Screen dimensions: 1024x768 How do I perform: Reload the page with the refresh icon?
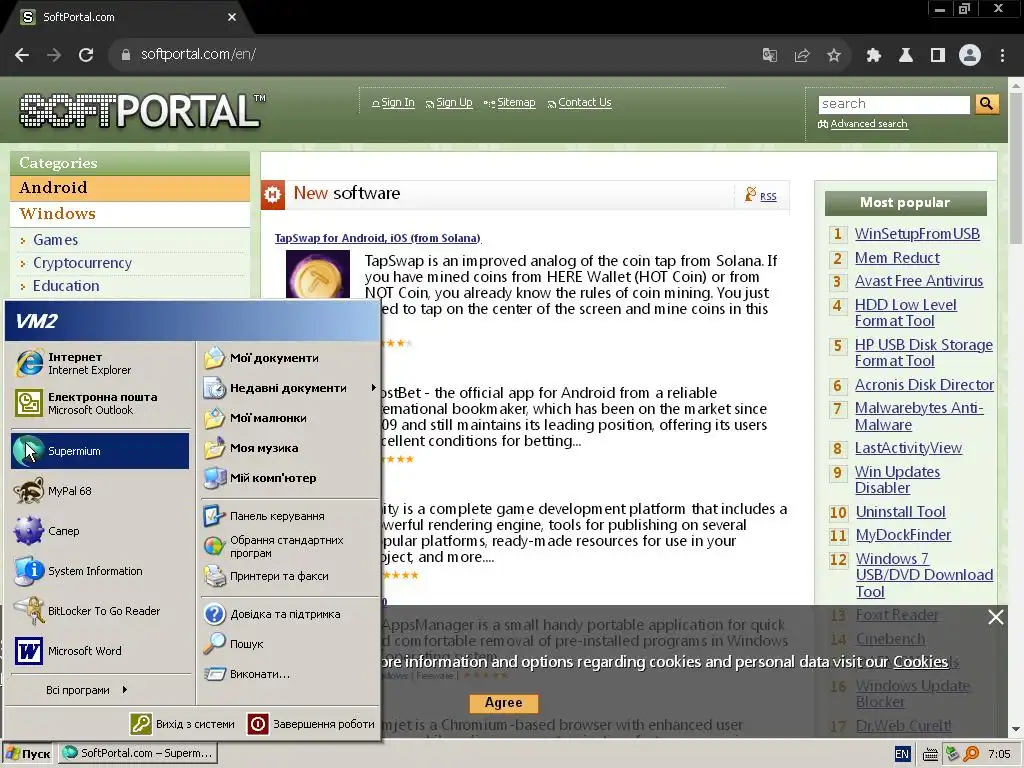[x=86, y=56]
